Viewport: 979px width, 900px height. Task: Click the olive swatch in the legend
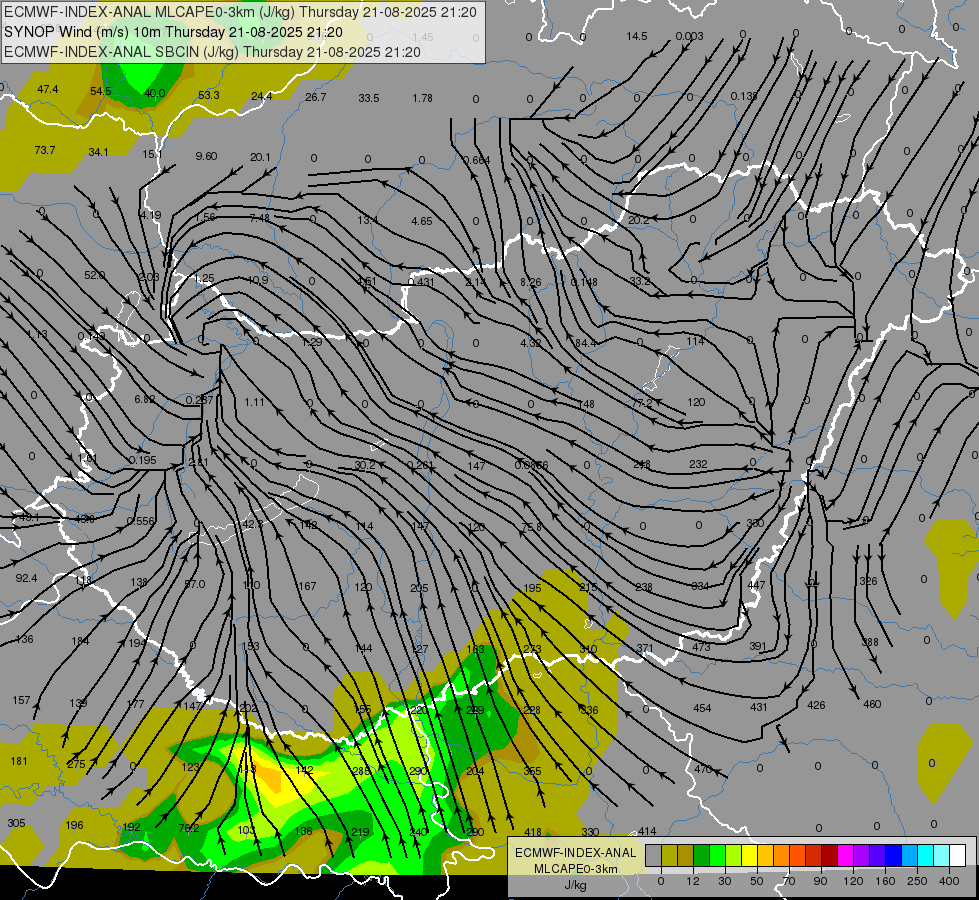pos(669,856)
